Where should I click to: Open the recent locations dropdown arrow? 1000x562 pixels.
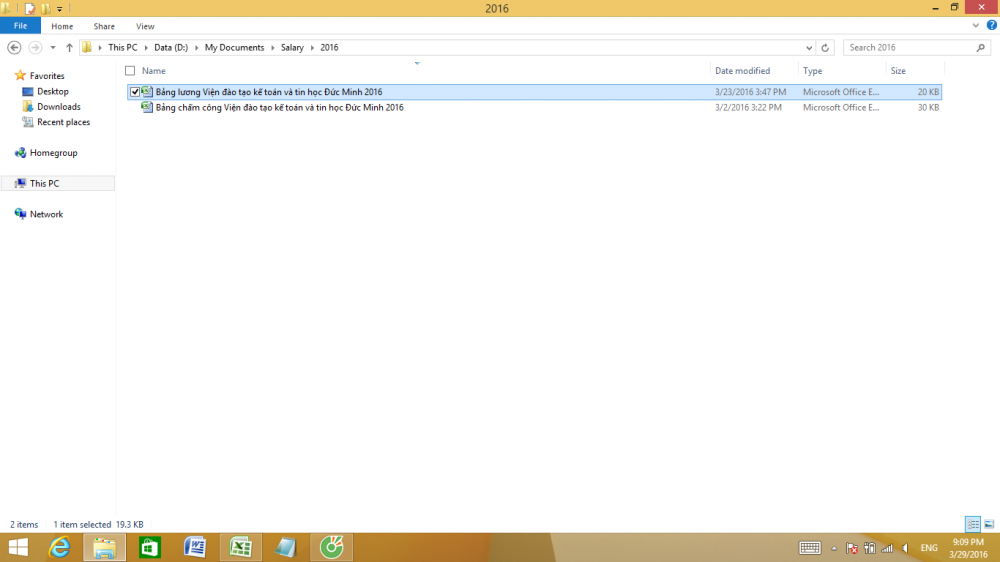click(53, 47)
